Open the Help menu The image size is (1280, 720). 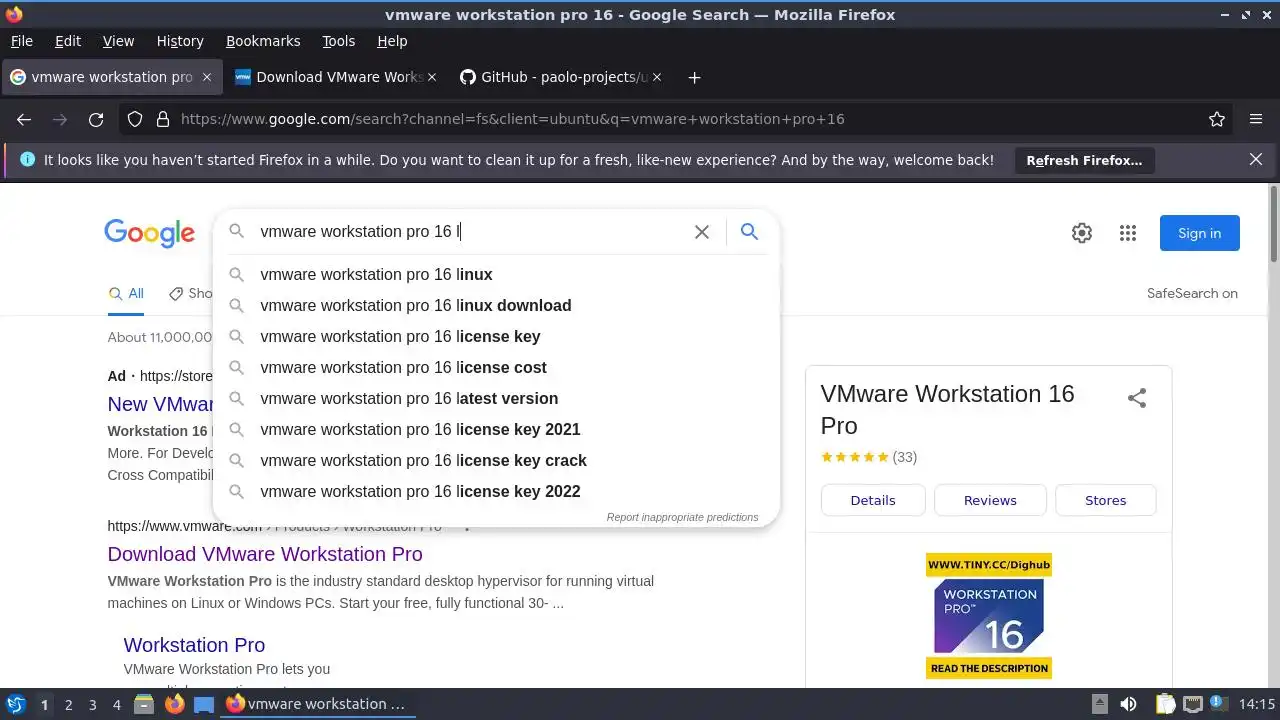(x=392, y=41)
